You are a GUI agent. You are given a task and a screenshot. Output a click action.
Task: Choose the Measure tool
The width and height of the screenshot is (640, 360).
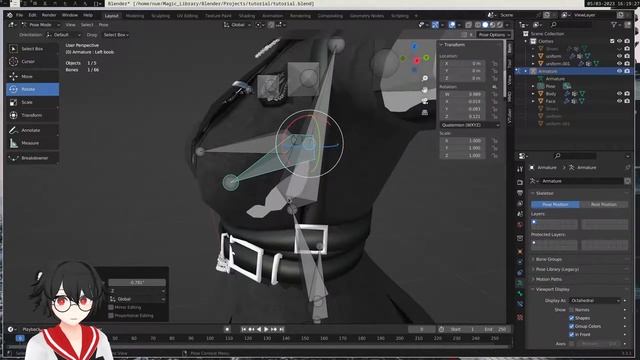click(x=33, y=143)
